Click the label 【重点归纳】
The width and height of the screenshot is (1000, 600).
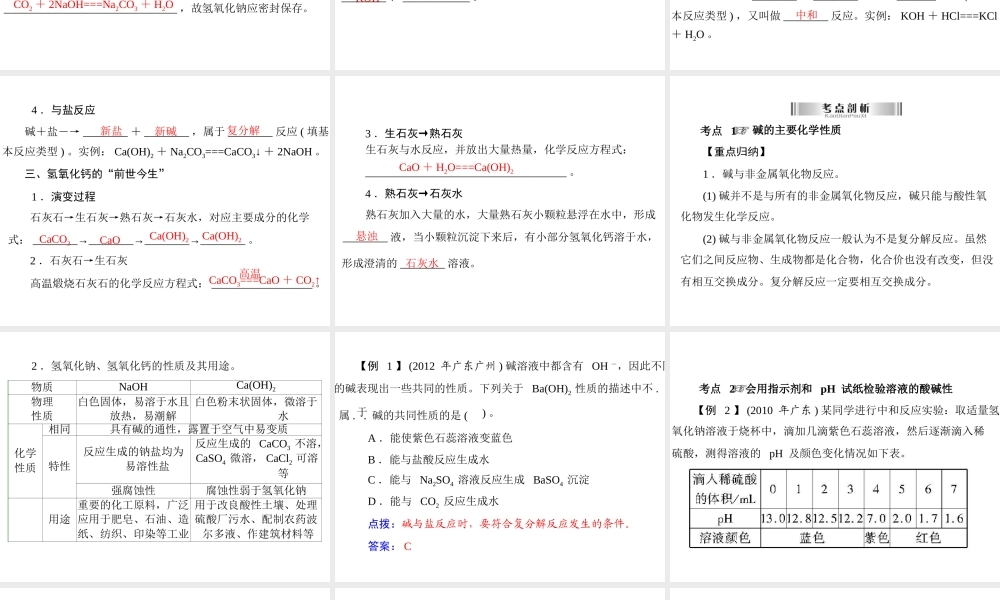(x=735, y=151)
